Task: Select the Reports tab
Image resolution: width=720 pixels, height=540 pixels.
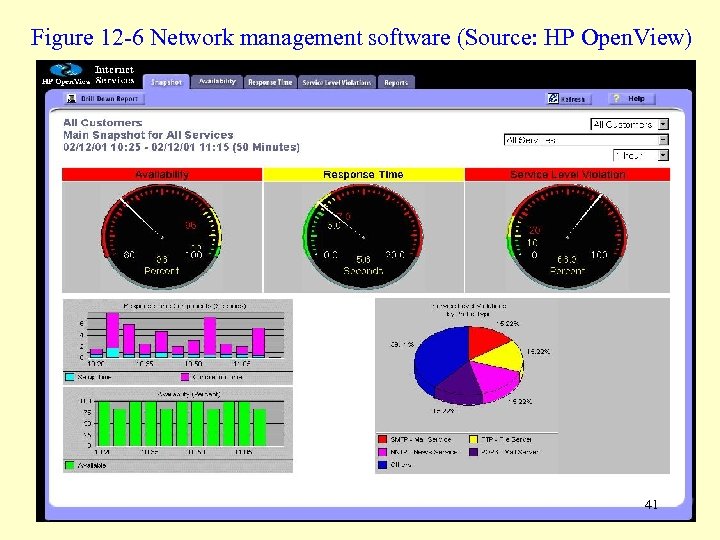Action: 396,82
